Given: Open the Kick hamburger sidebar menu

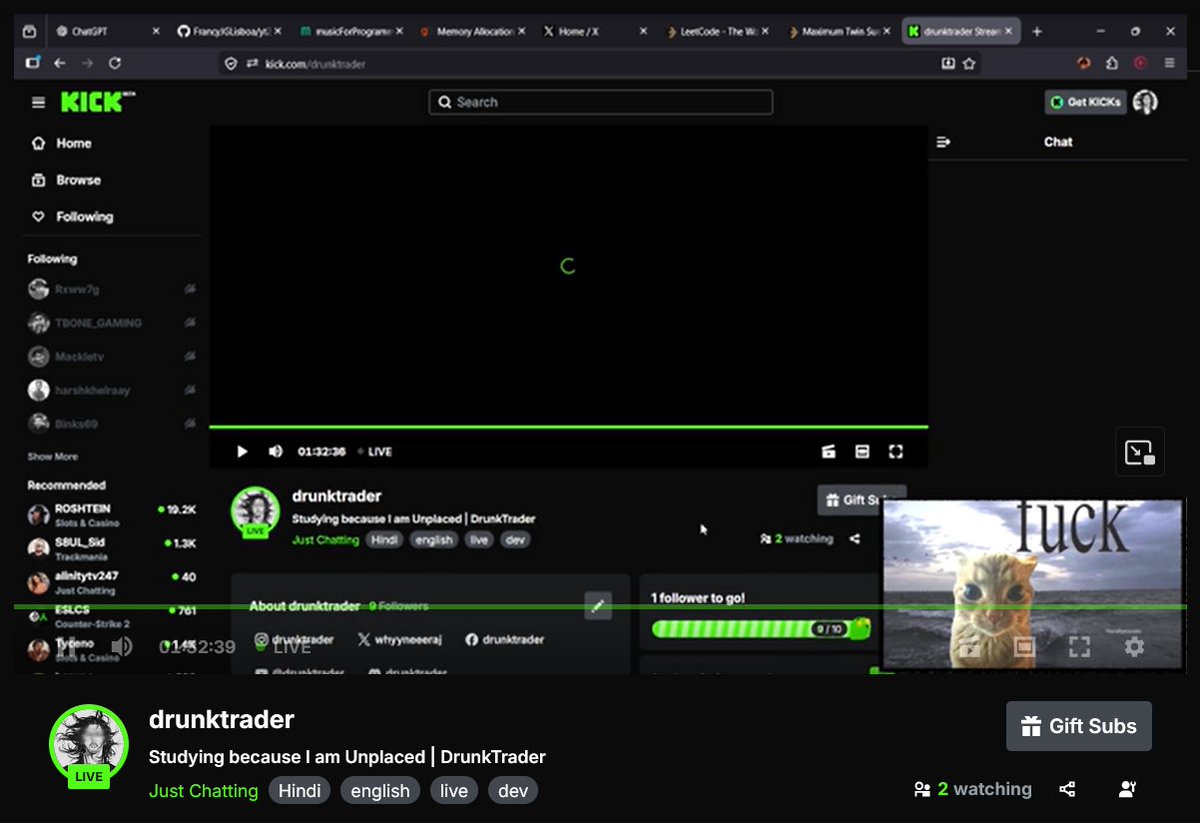Looking at the screenshot, I should pos(38,102).
